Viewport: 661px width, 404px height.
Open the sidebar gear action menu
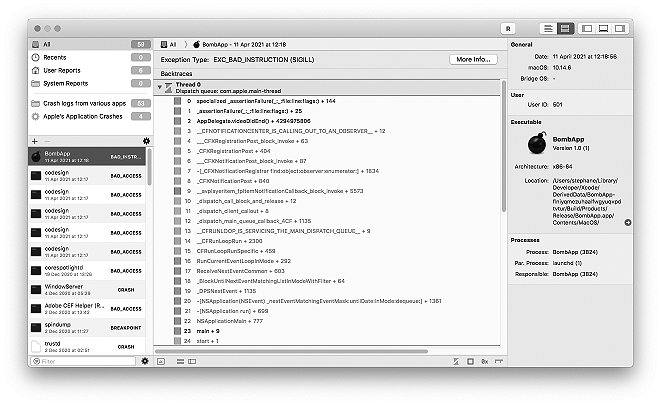pos(146,141)
